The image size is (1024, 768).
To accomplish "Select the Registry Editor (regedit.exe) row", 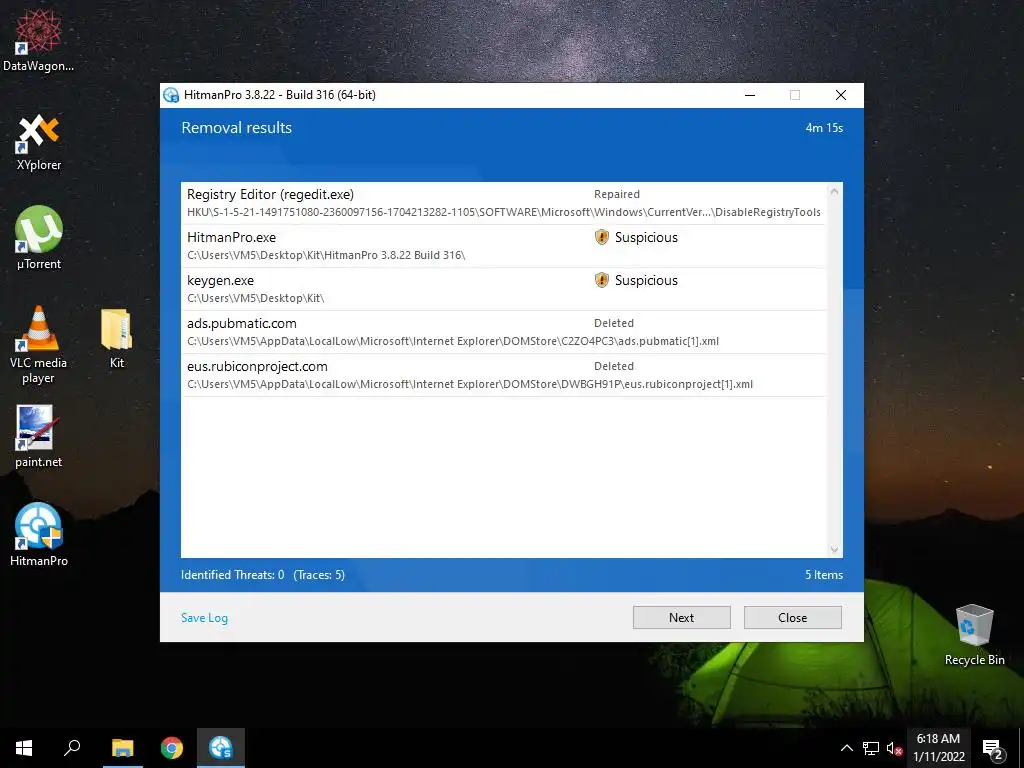I will coord(504,203).
